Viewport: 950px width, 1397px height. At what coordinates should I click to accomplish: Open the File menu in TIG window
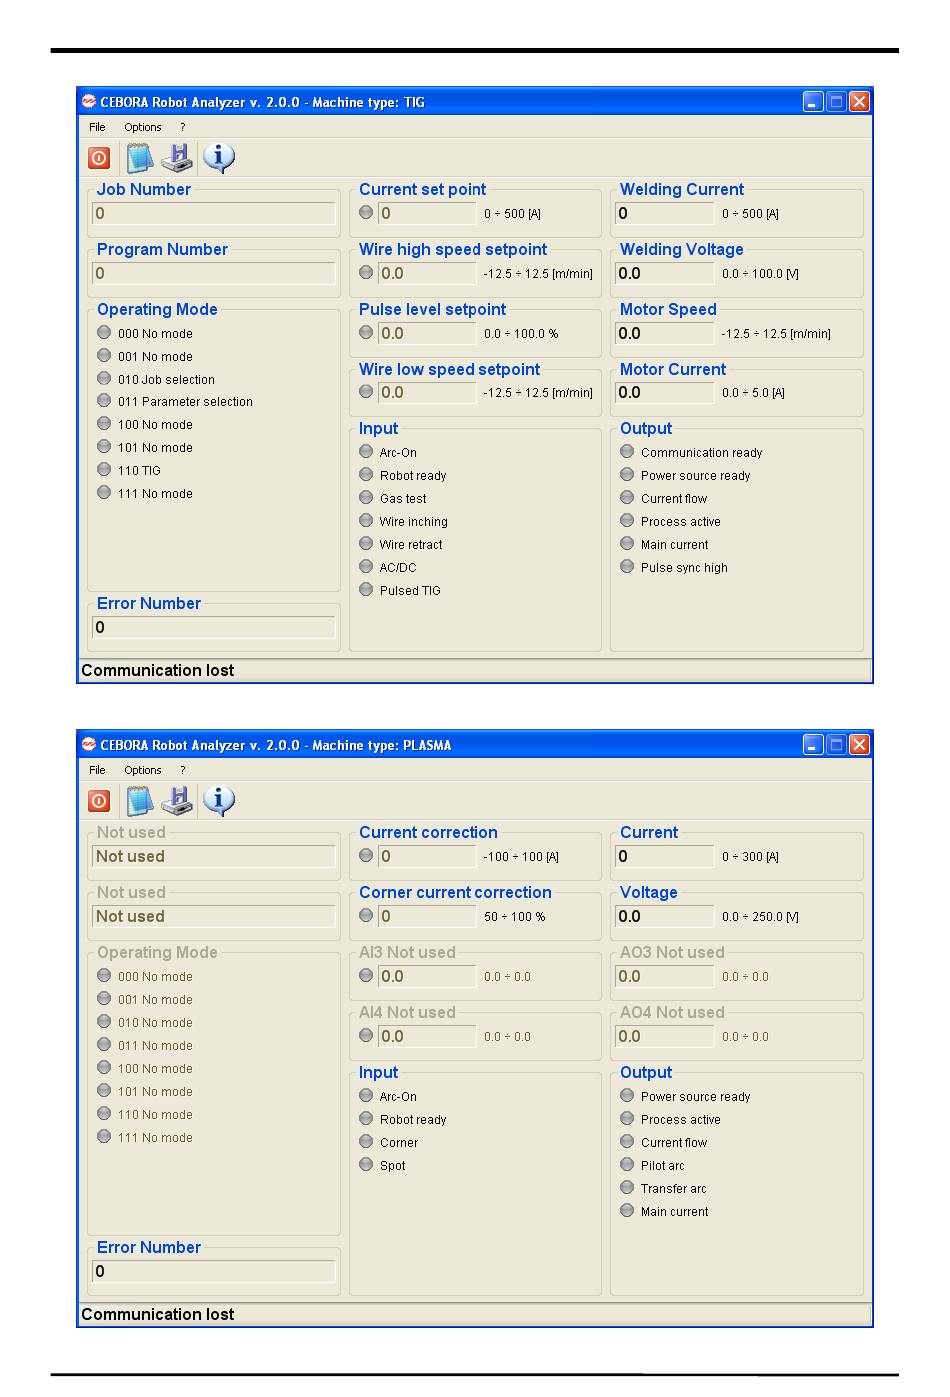pyautogui.click(x=97, y=127)
